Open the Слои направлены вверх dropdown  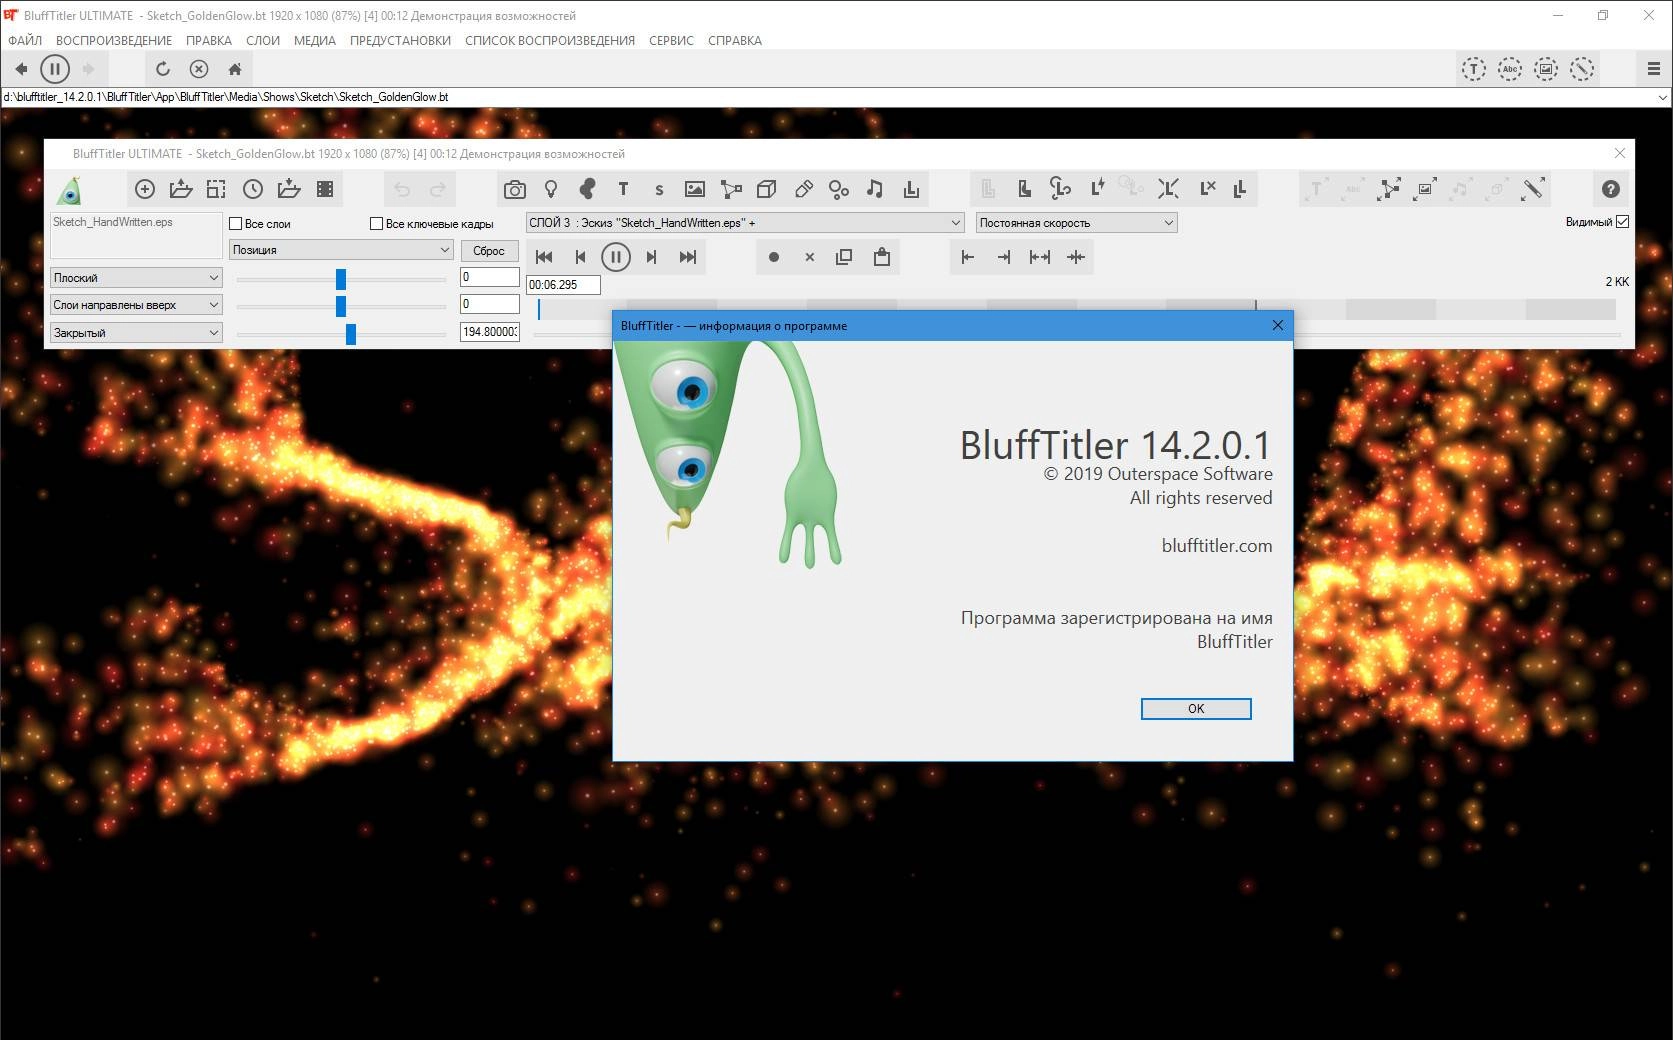tap(136, 305)
